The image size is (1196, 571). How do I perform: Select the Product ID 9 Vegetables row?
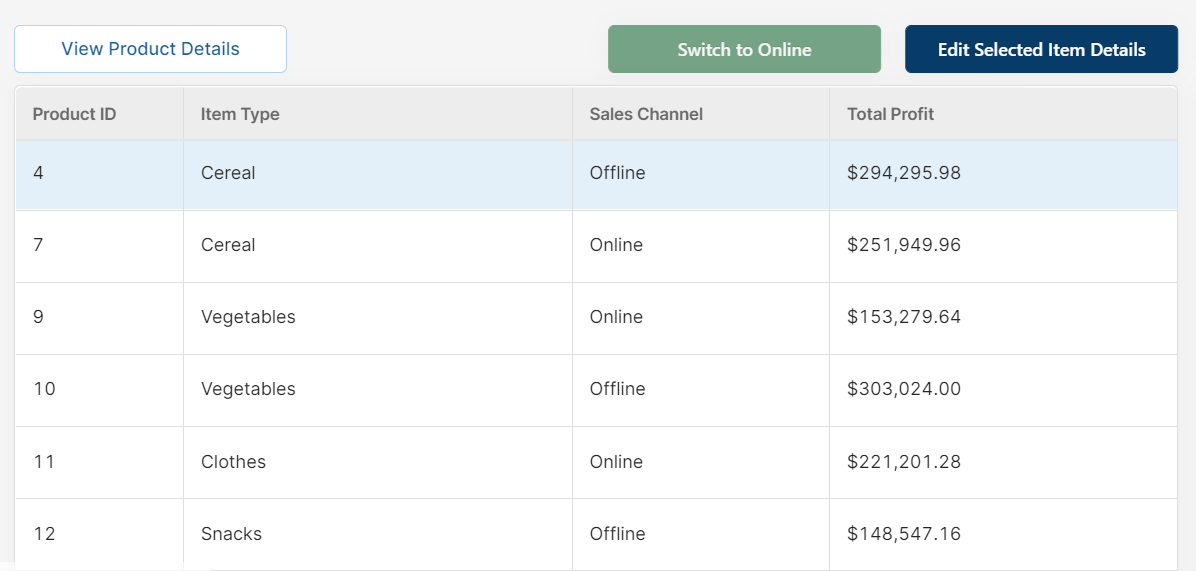(x=596, y=318)
